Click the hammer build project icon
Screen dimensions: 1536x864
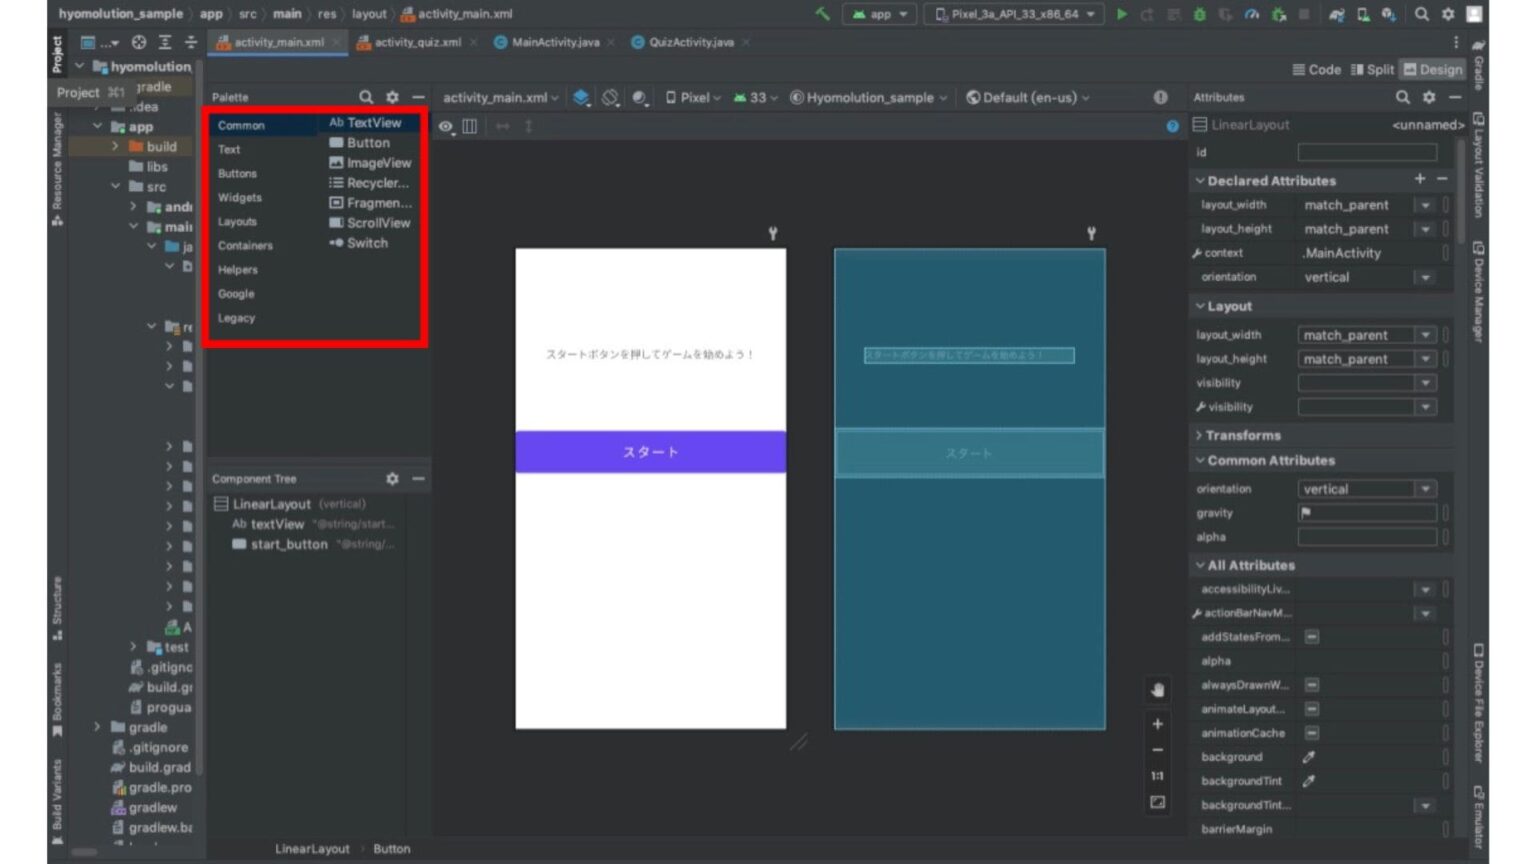822,14
